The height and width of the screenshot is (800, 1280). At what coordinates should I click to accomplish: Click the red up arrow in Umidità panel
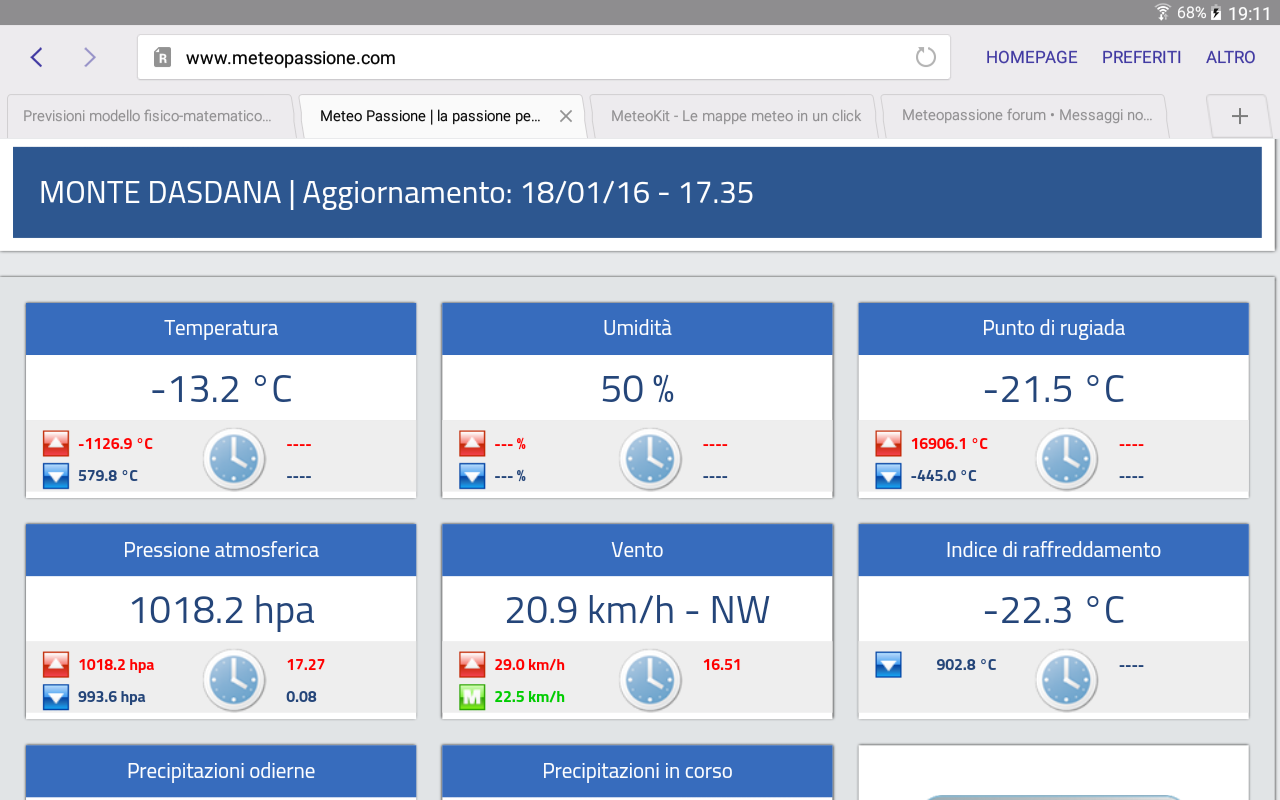472,444
